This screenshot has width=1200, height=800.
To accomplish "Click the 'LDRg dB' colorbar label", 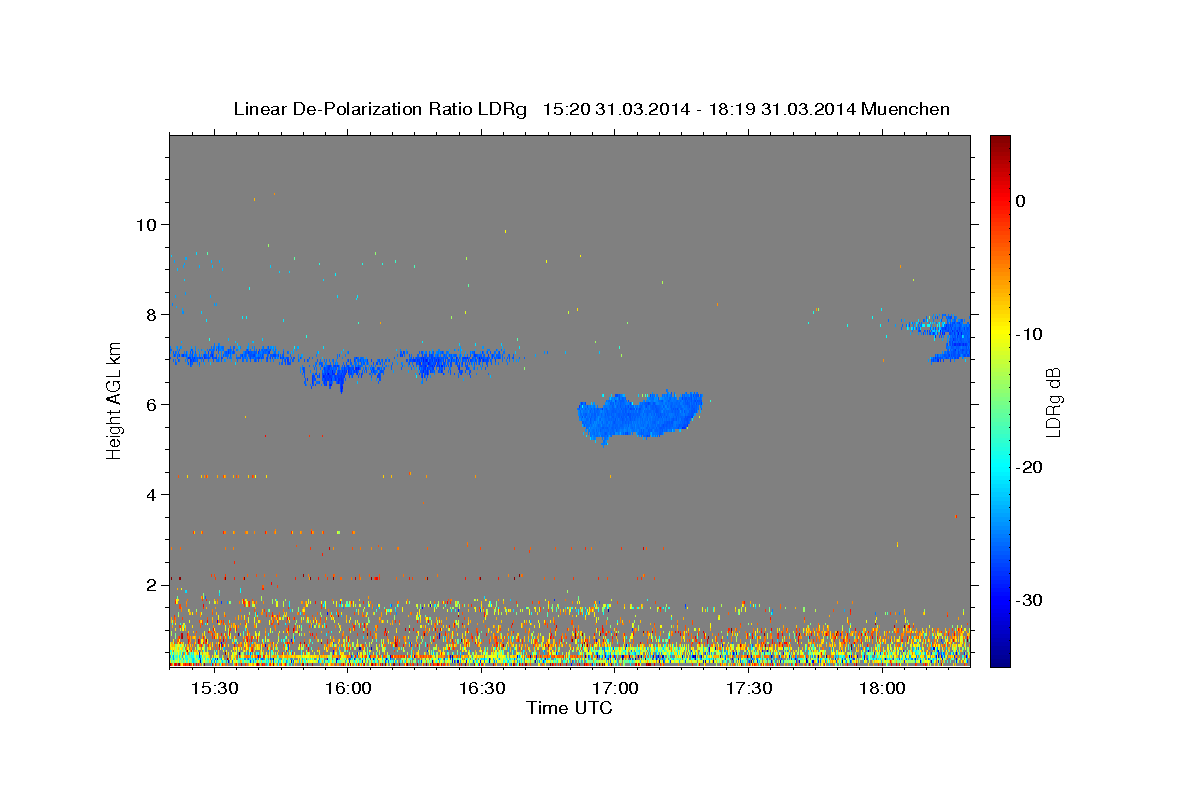I will 1052,402.
